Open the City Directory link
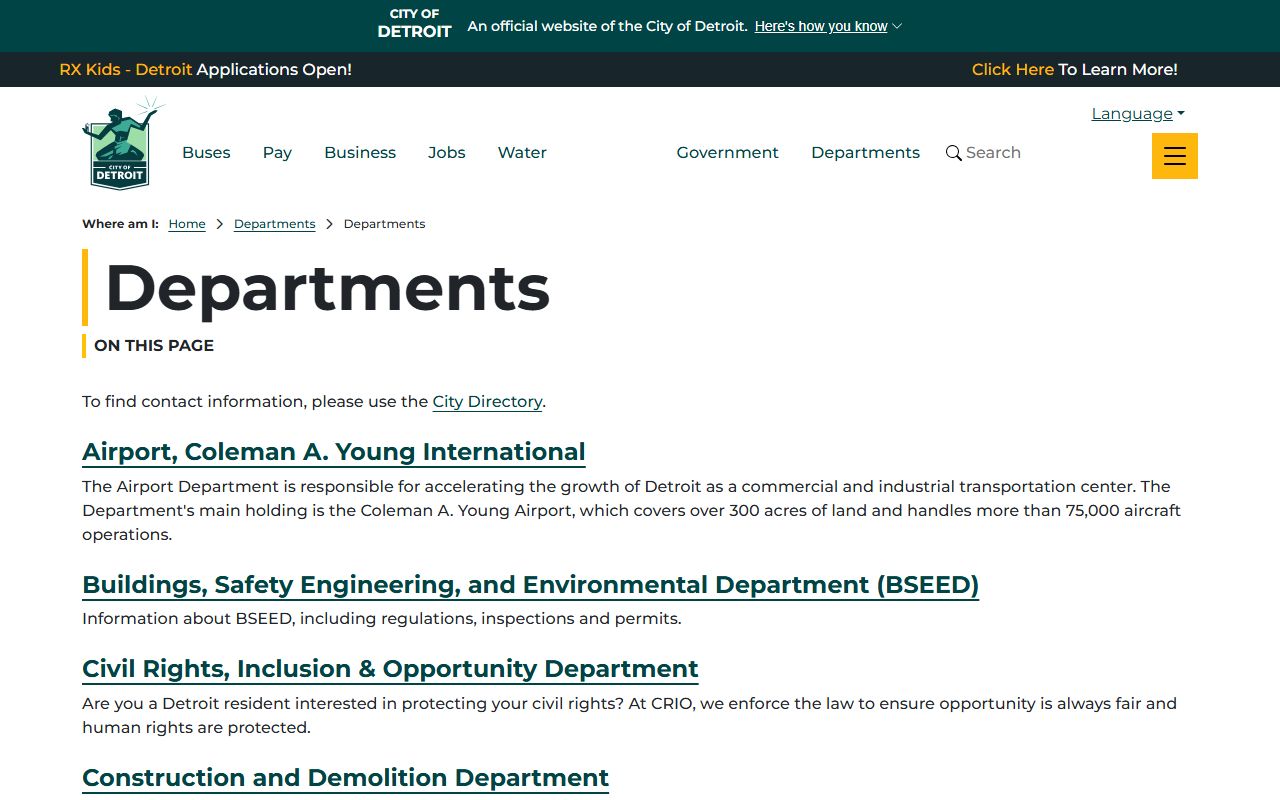The image size is (1280, 800). coord(487,402)
